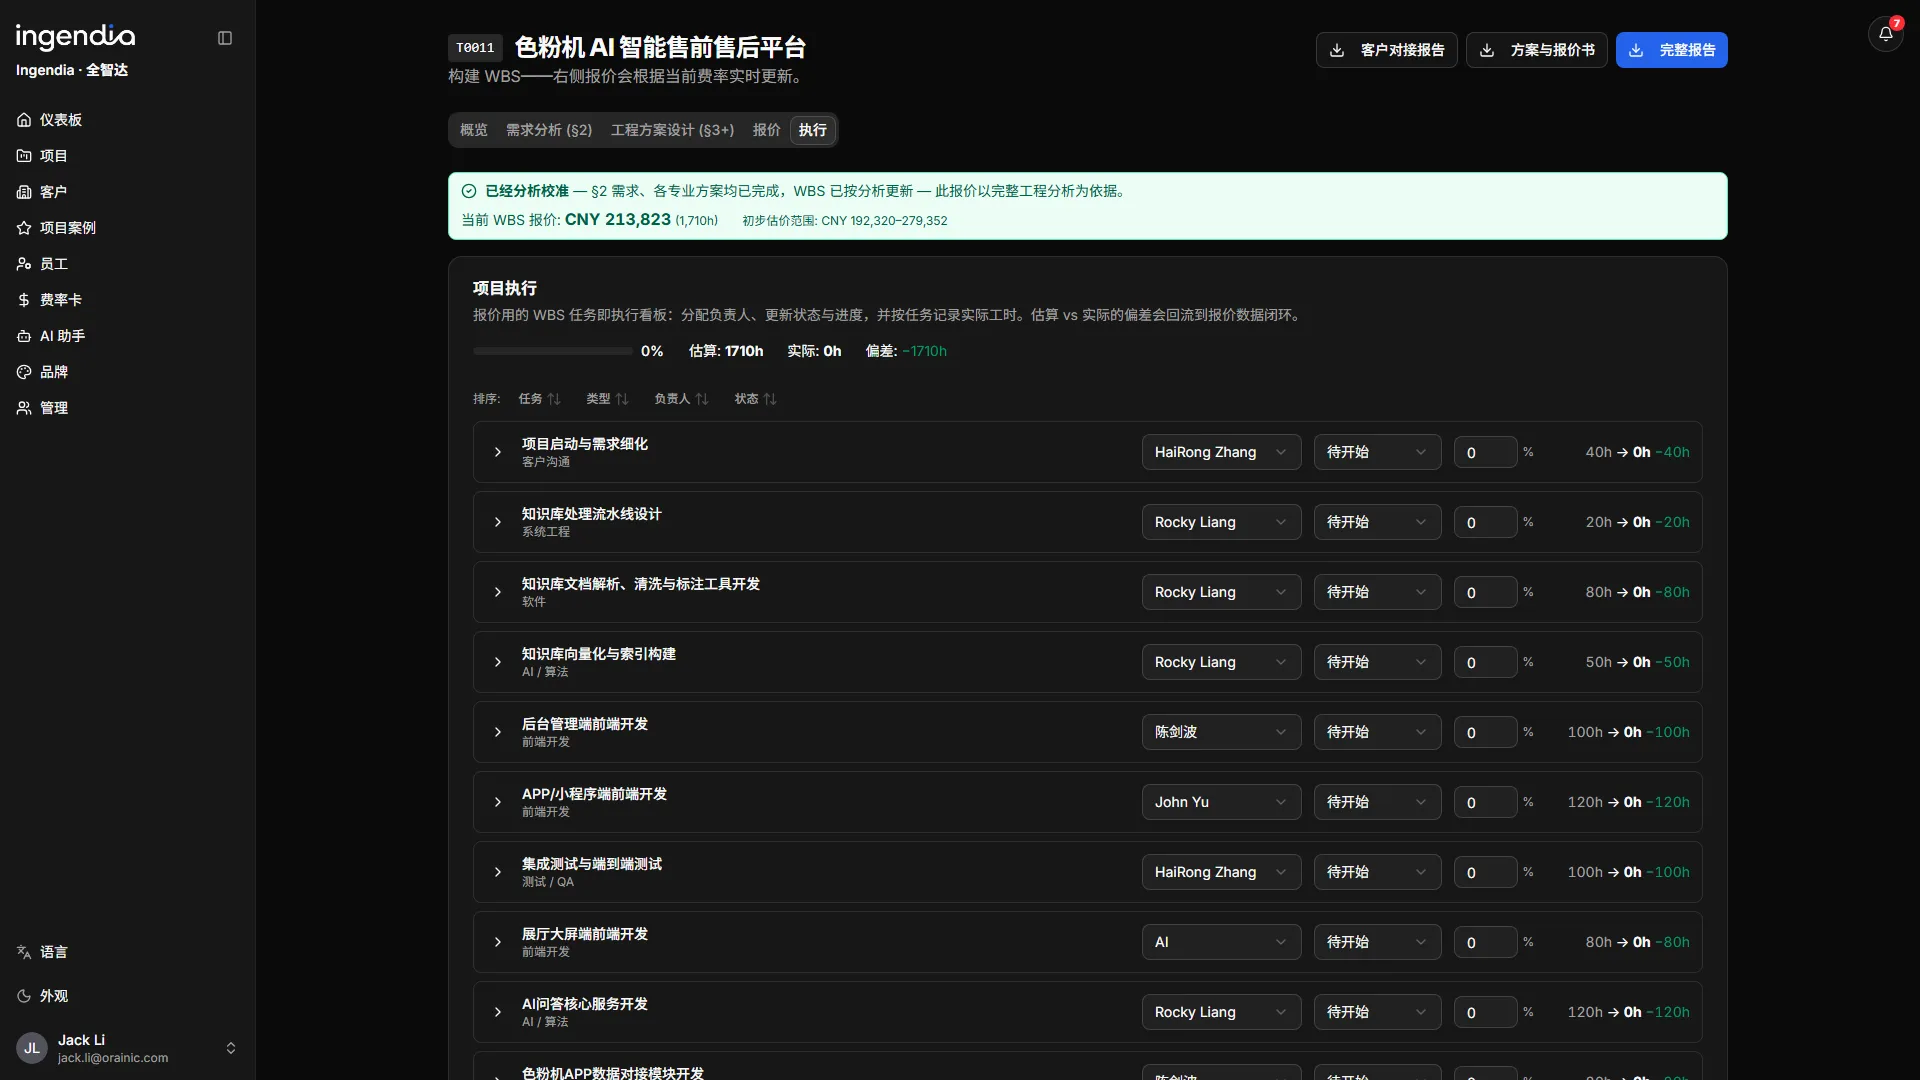Screen dimensions: 1920x1080
Task: Open John Yu assignee dropdown
Action: [x=1221, y=802]
